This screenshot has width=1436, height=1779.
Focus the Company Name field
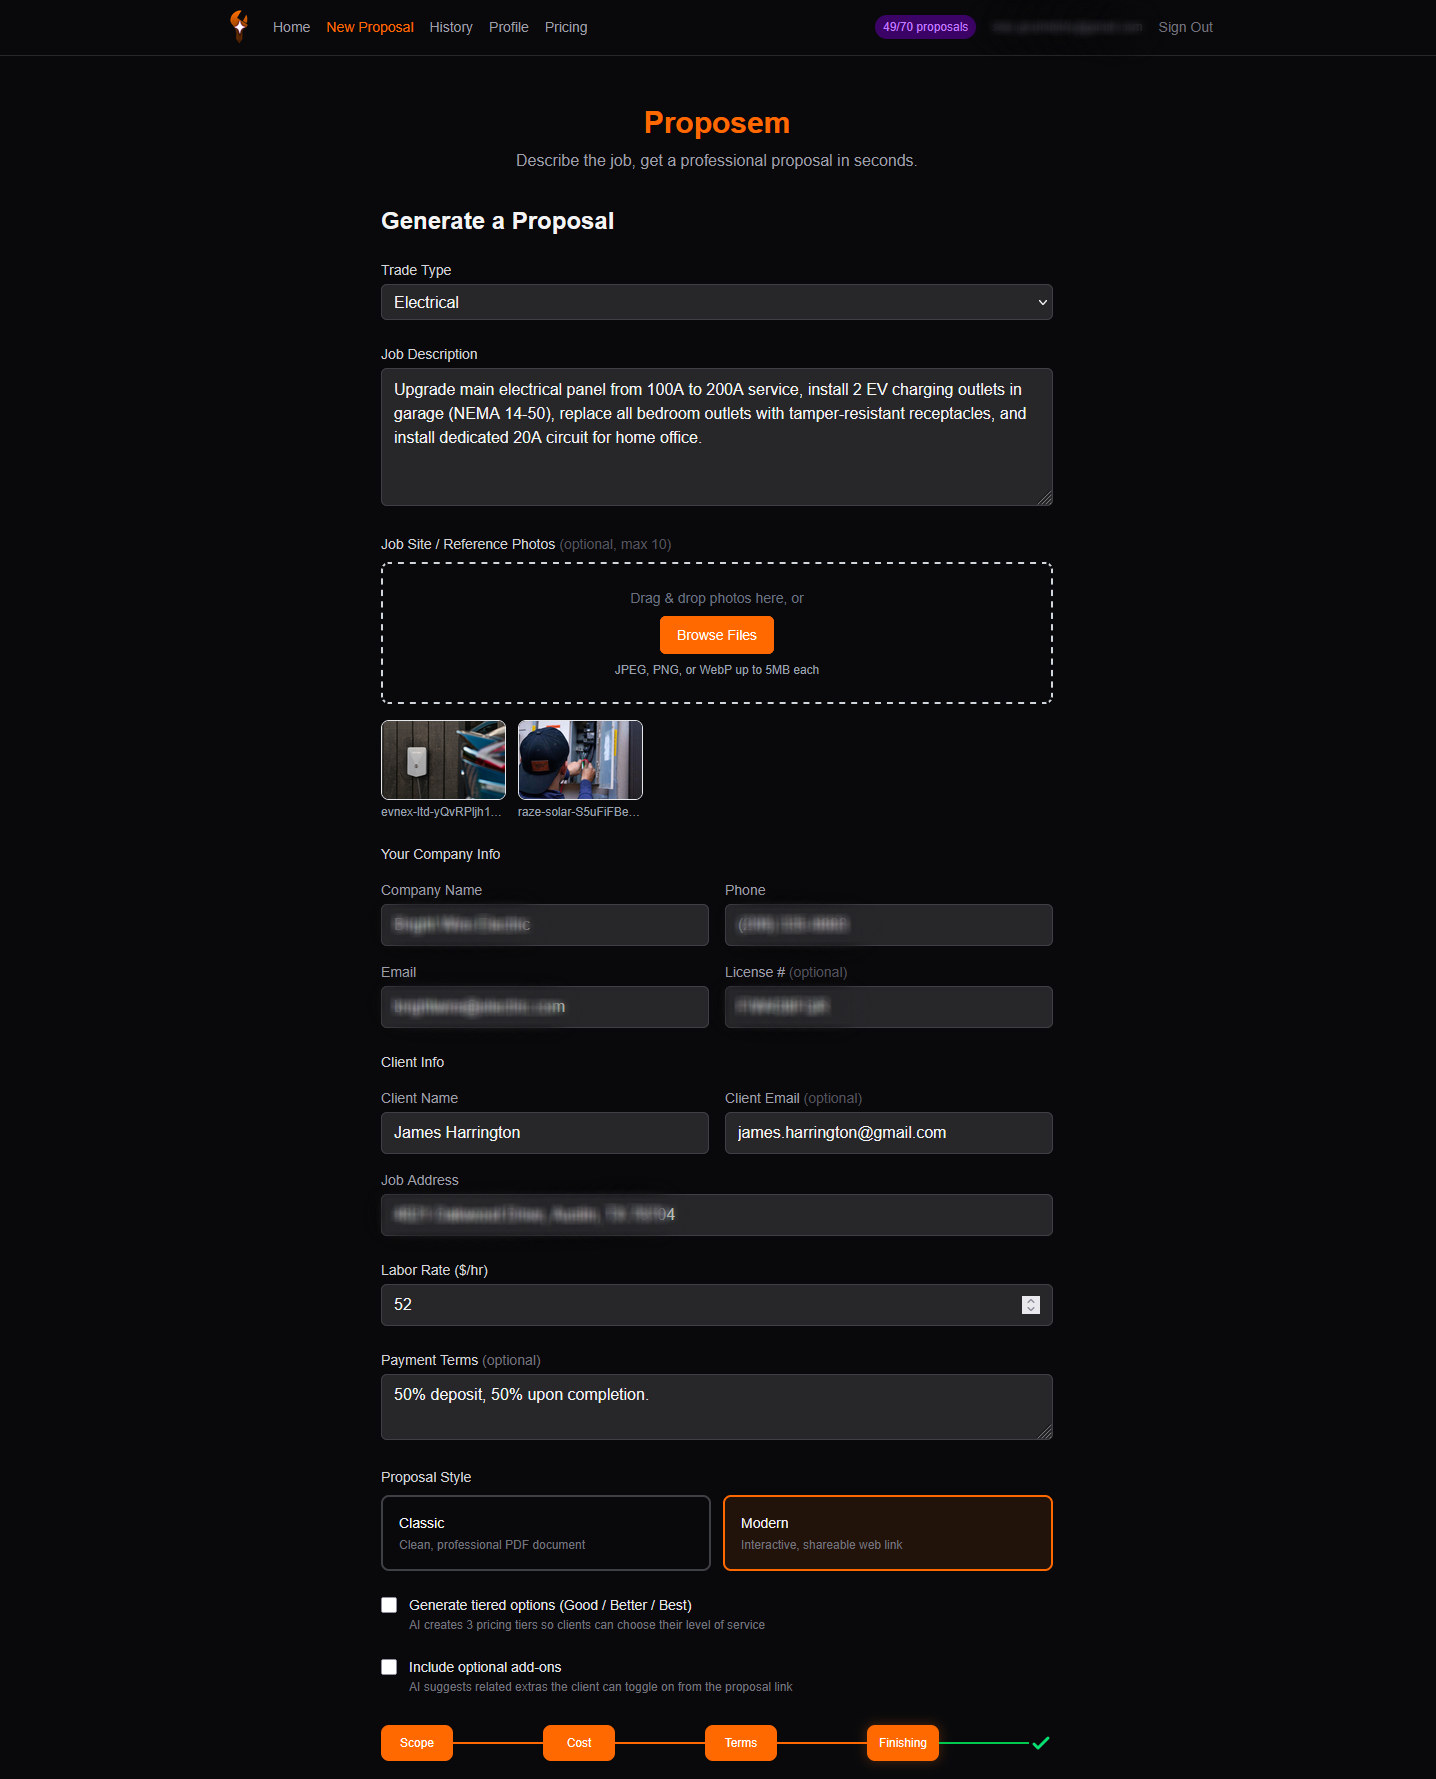545,925
